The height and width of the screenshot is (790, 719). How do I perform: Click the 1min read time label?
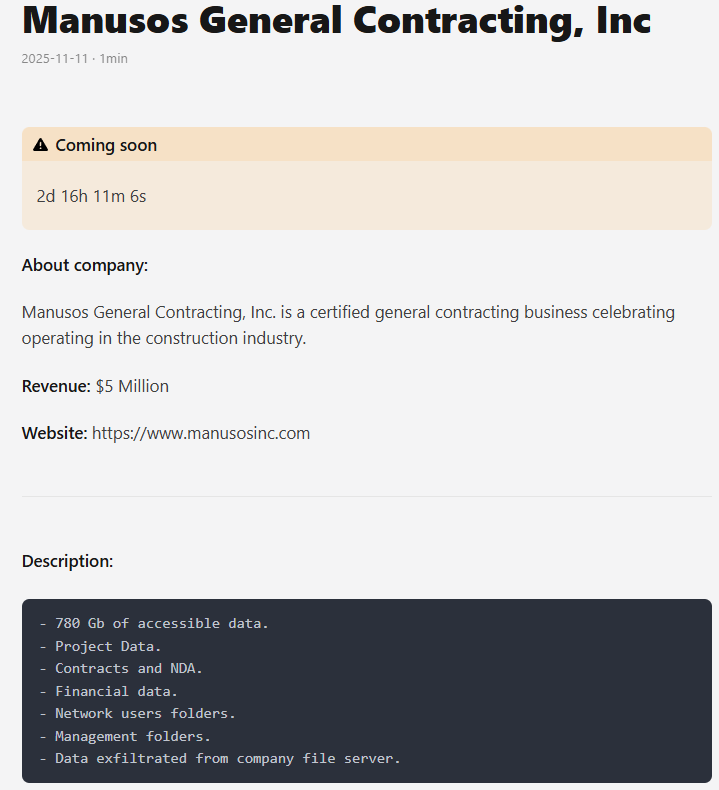[x=114, y=59]
